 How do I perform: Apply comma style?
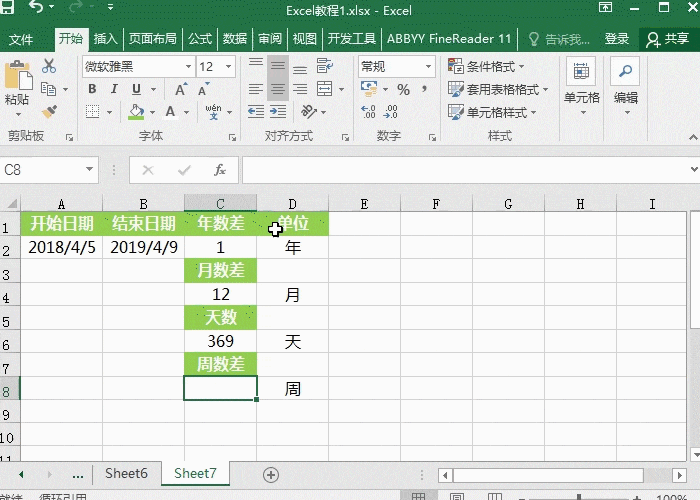[425, 89]
